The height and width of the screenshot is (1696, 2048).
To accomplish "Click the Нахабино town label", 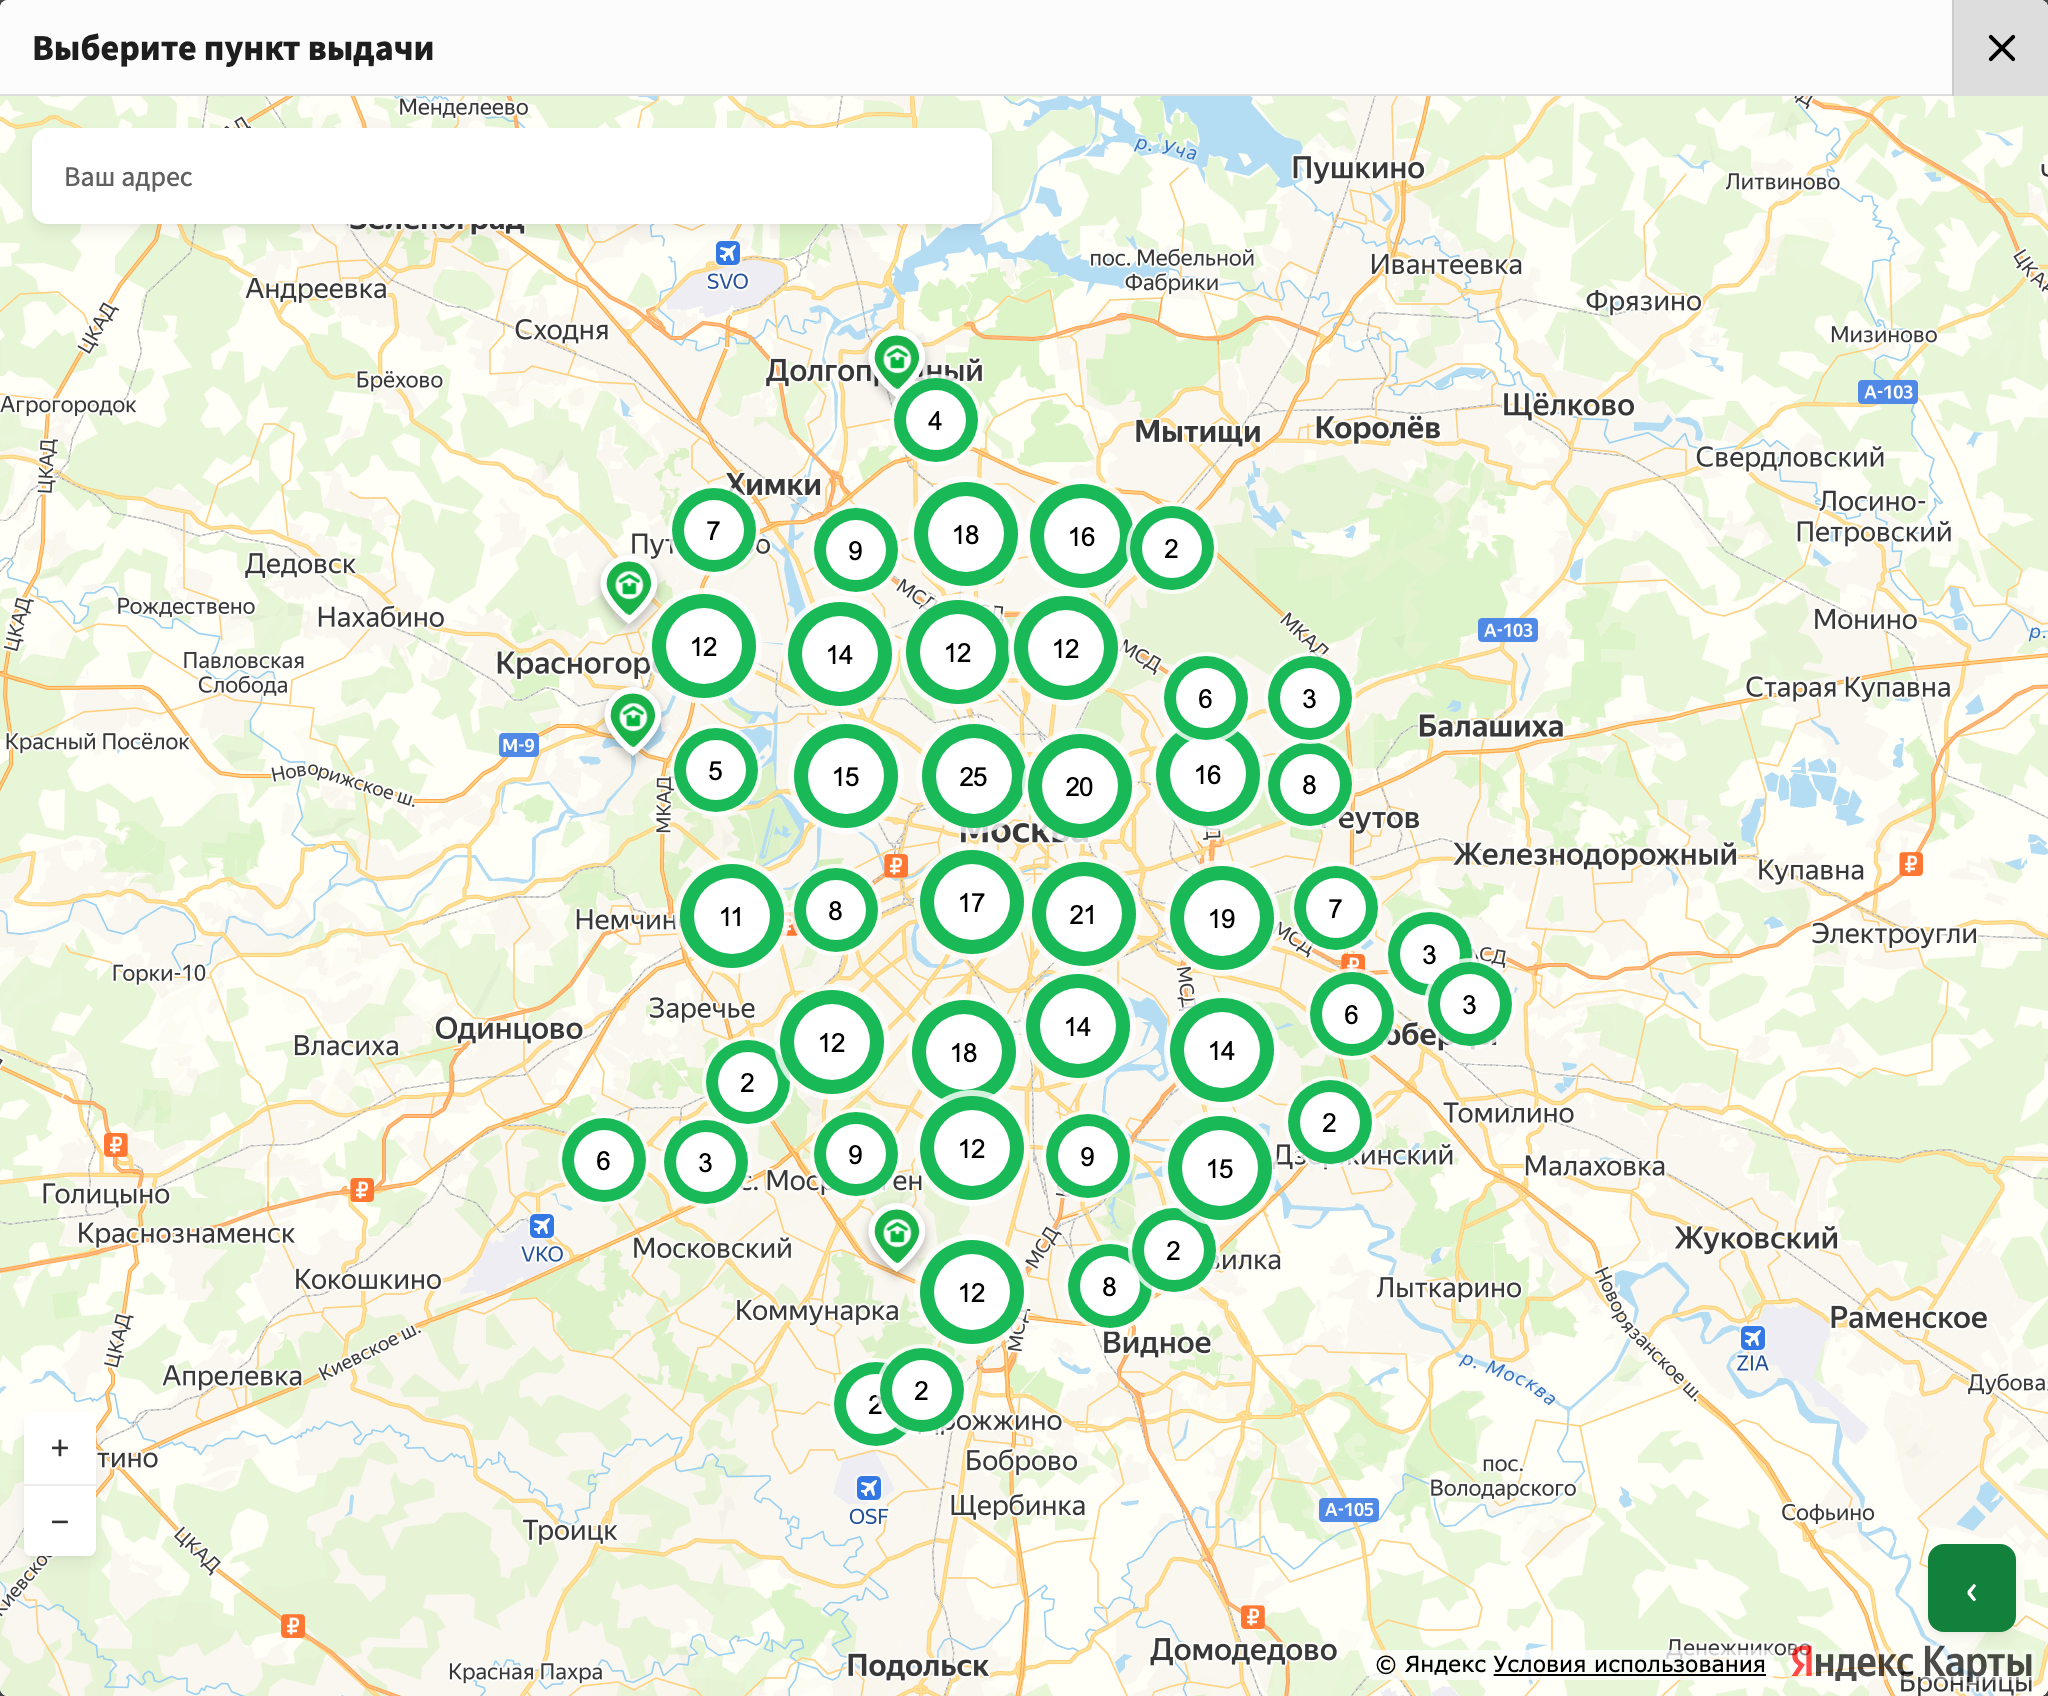I will (x=380, y=617).
